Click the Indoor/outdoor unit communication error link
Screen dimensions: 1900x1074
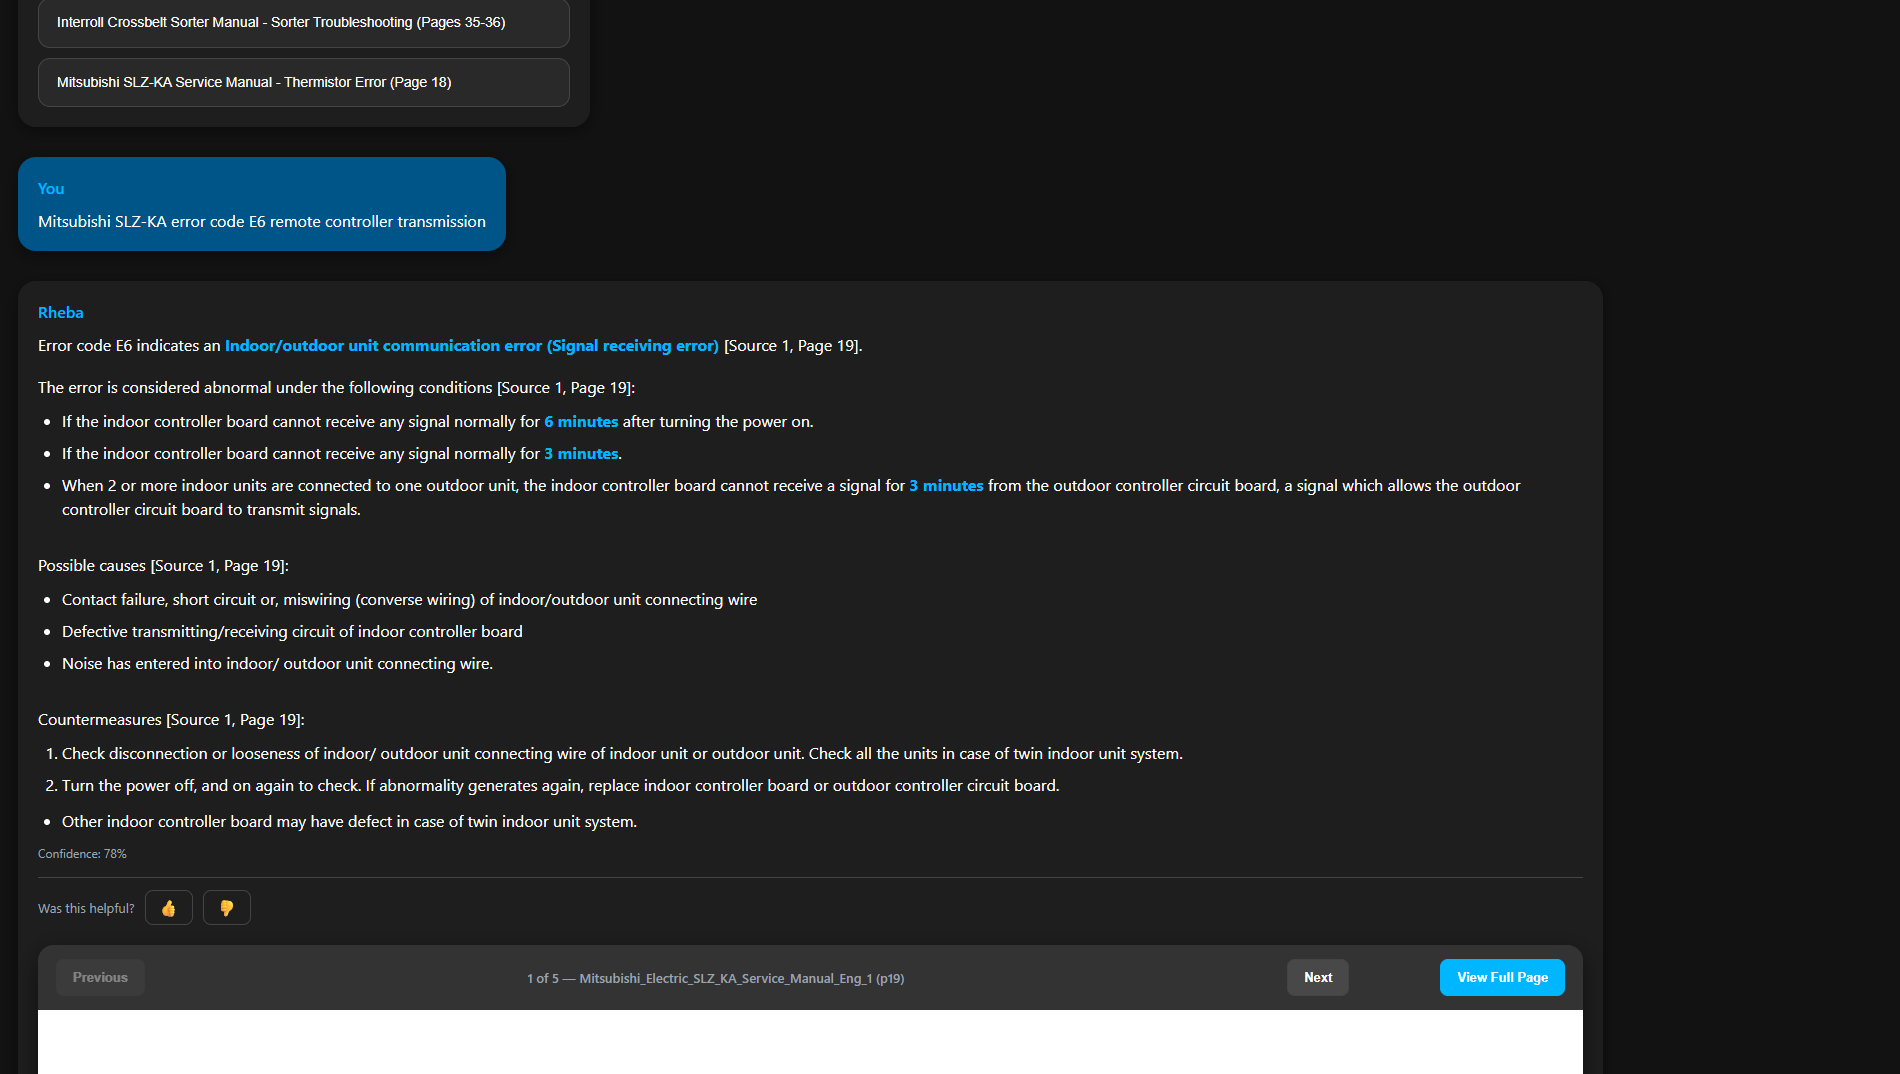pos(471,346)
